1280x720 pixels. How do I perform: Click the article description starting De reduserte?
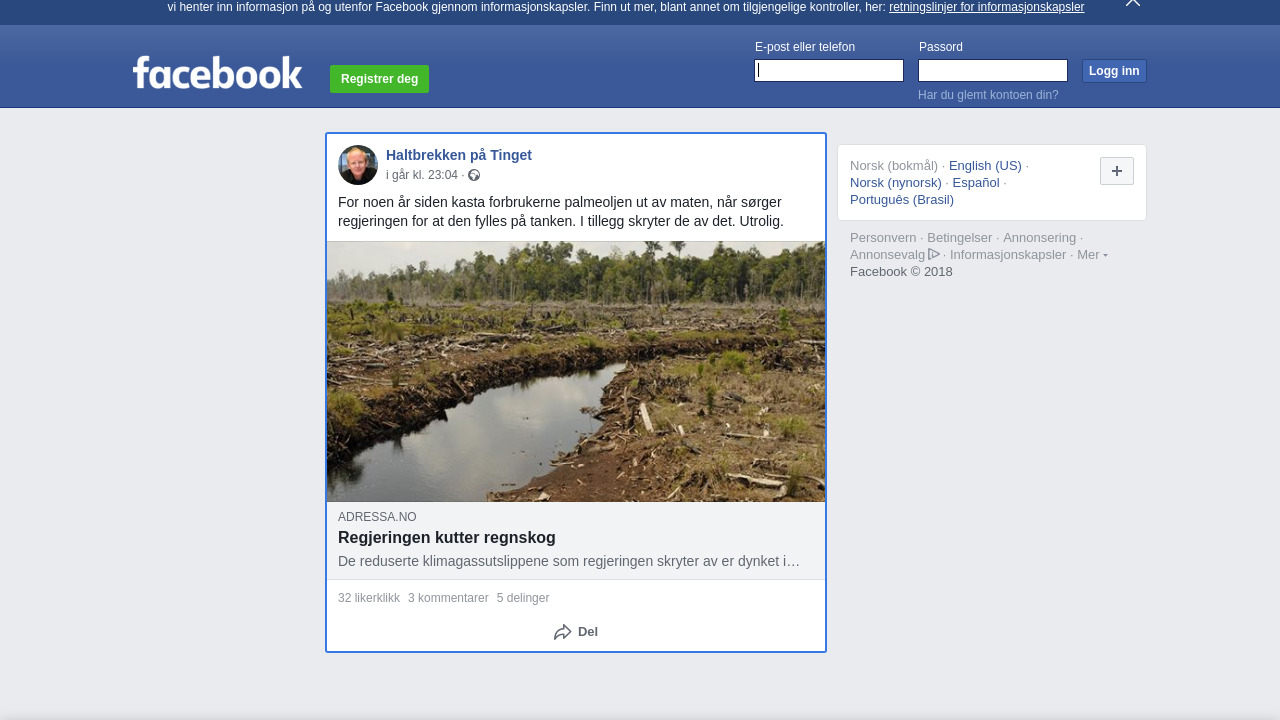(569, 561)
